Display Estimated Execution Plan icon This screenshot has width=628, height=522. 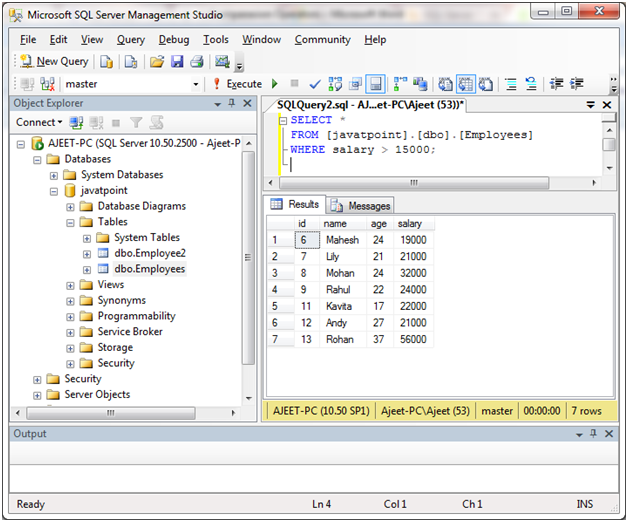pos(335,84)
